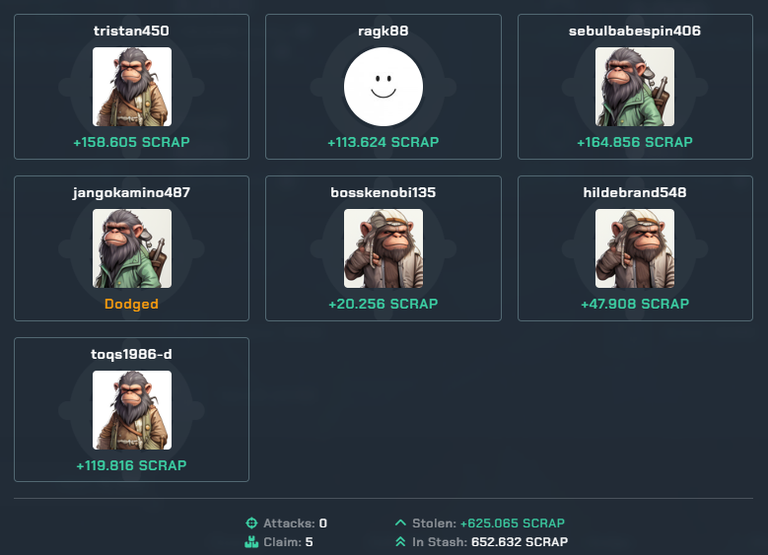The height and width of the screenshot is (555, 768).
Task: Select the username hildebrand548
Action: click(x=635, y=193)
